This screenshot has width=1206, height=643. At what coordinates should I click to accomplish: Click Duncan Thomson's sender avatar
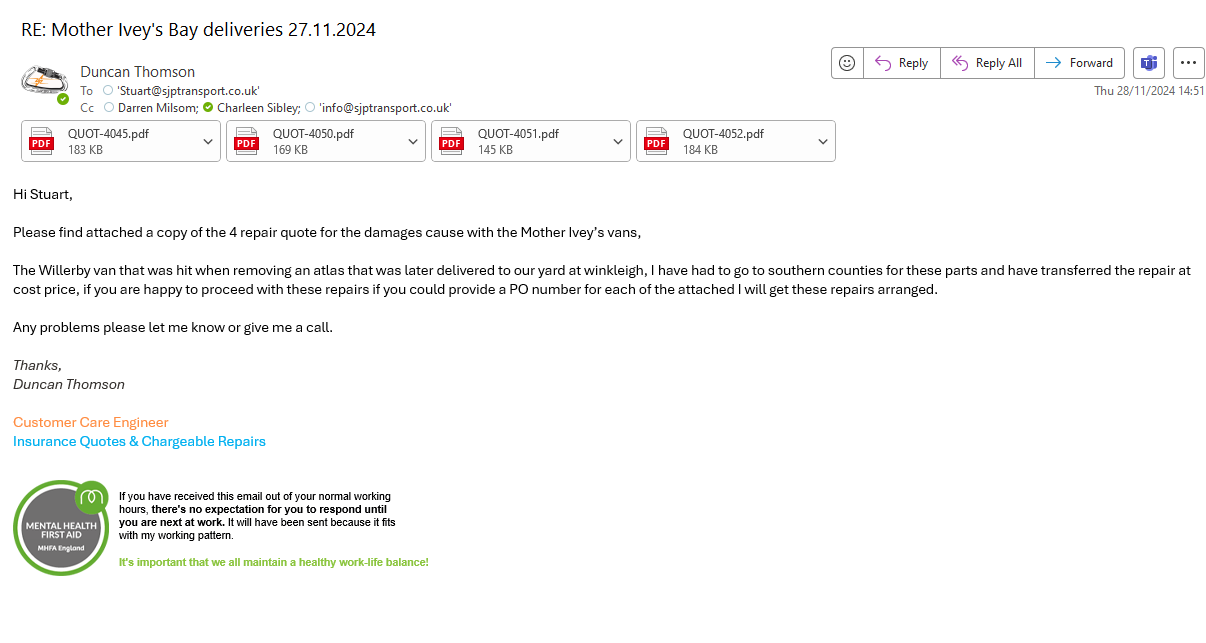coord(43,80)
